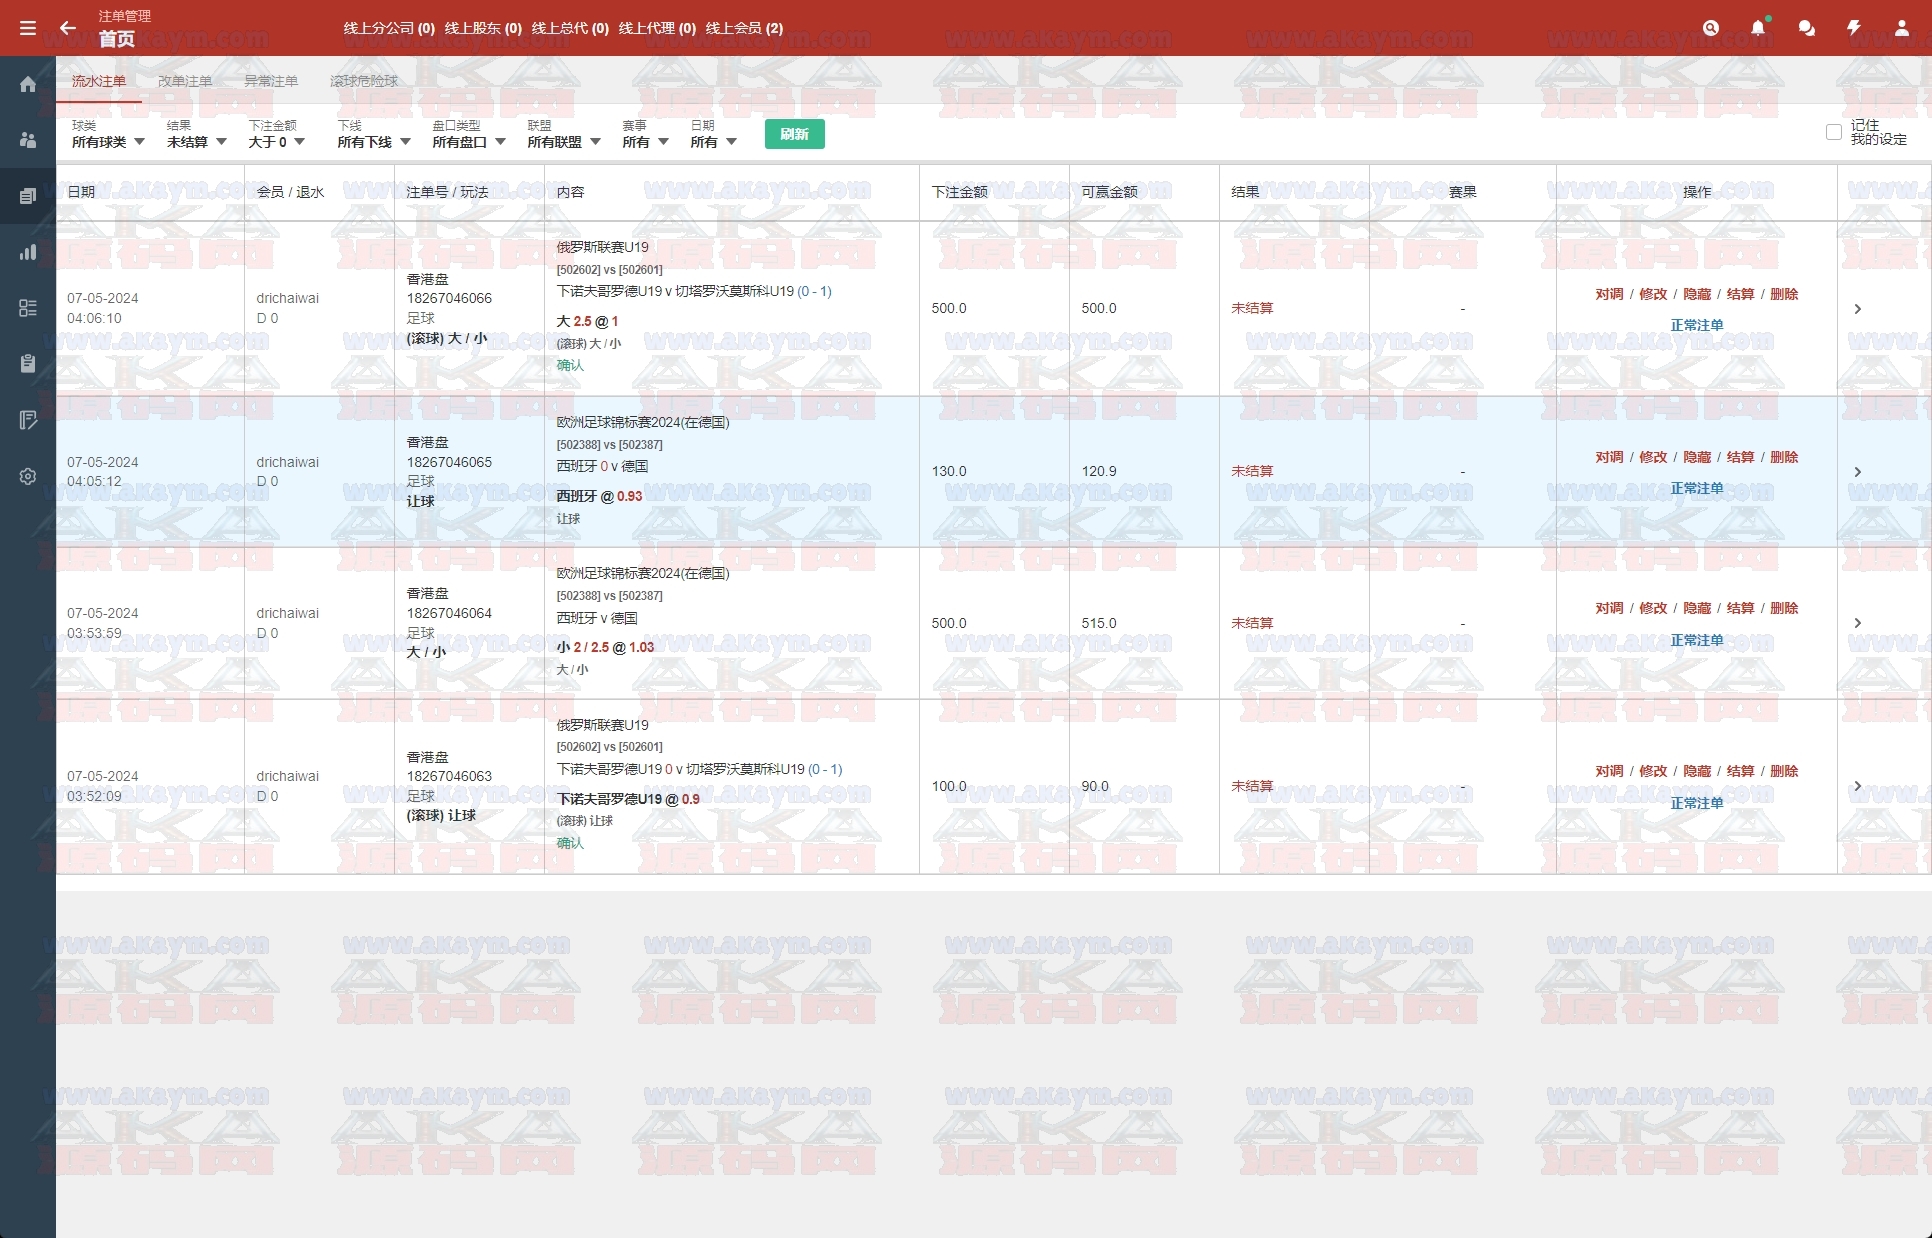Image resolution: width=1932 pixels, height=1238 pixels.
Task: Open bar chart reports sidebar icon
Action: (28, 252)
